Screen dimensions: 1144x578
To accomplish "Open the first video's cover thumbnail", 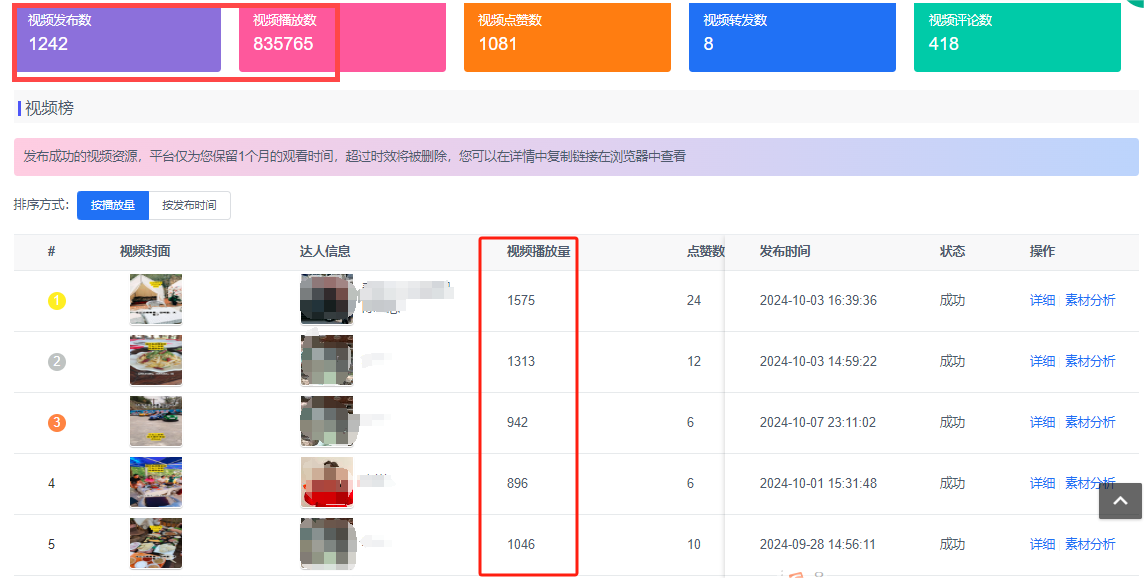I will [x=155, y=300].
